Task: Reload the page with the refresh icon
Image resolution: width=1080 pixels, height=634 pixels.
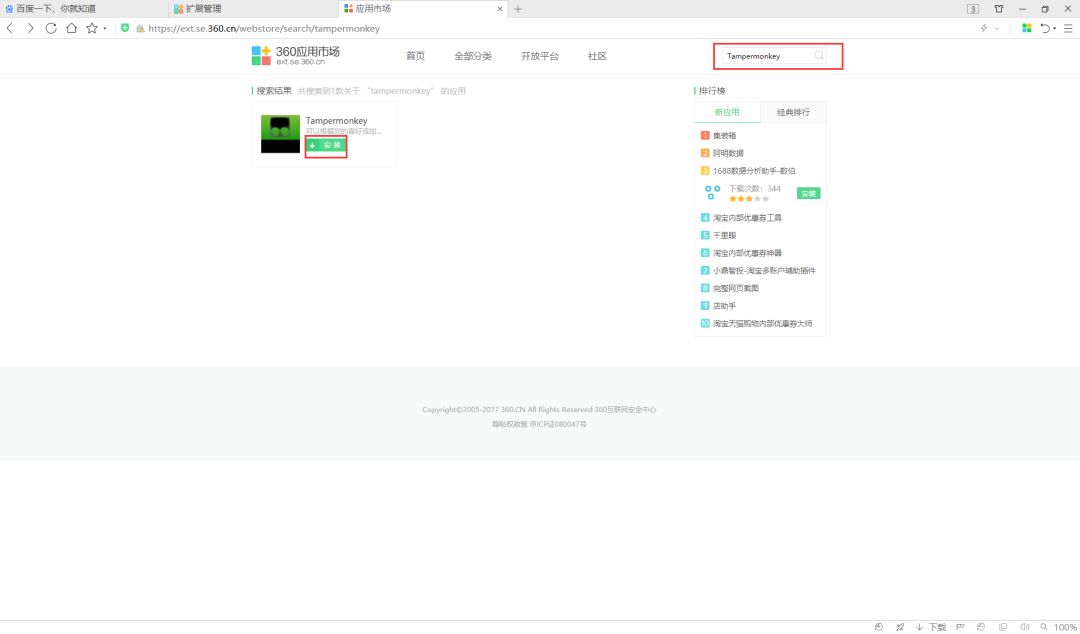Action: 51,28
